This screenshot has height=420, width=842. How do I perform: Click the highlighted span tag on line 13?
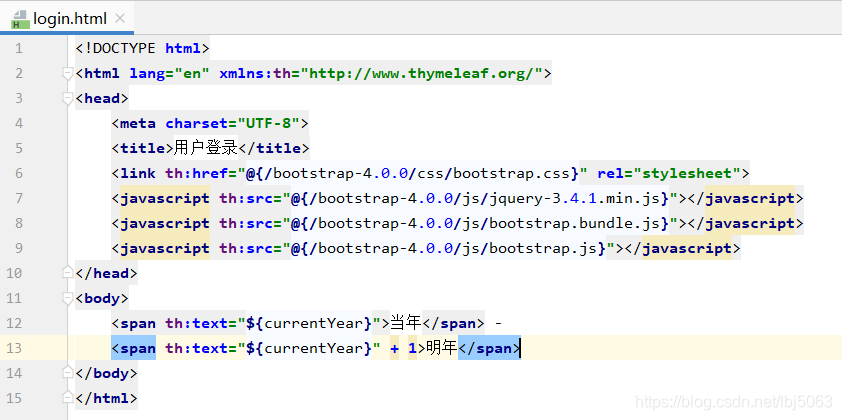coord(134,348)
